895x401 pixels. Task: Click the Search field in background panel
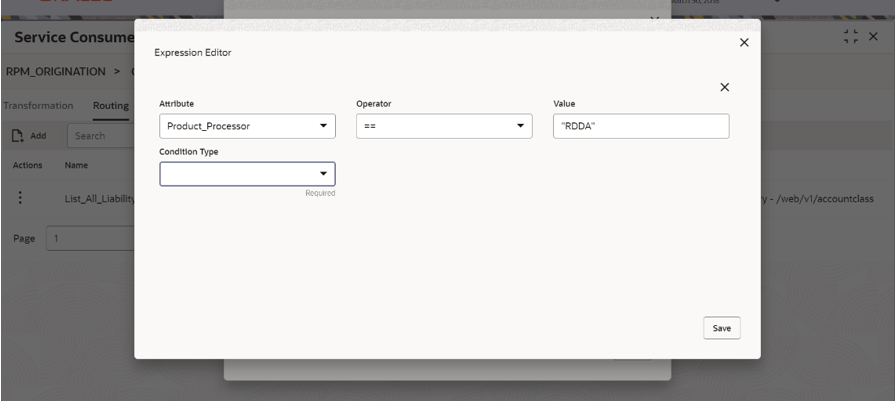(x=100, y=136)
